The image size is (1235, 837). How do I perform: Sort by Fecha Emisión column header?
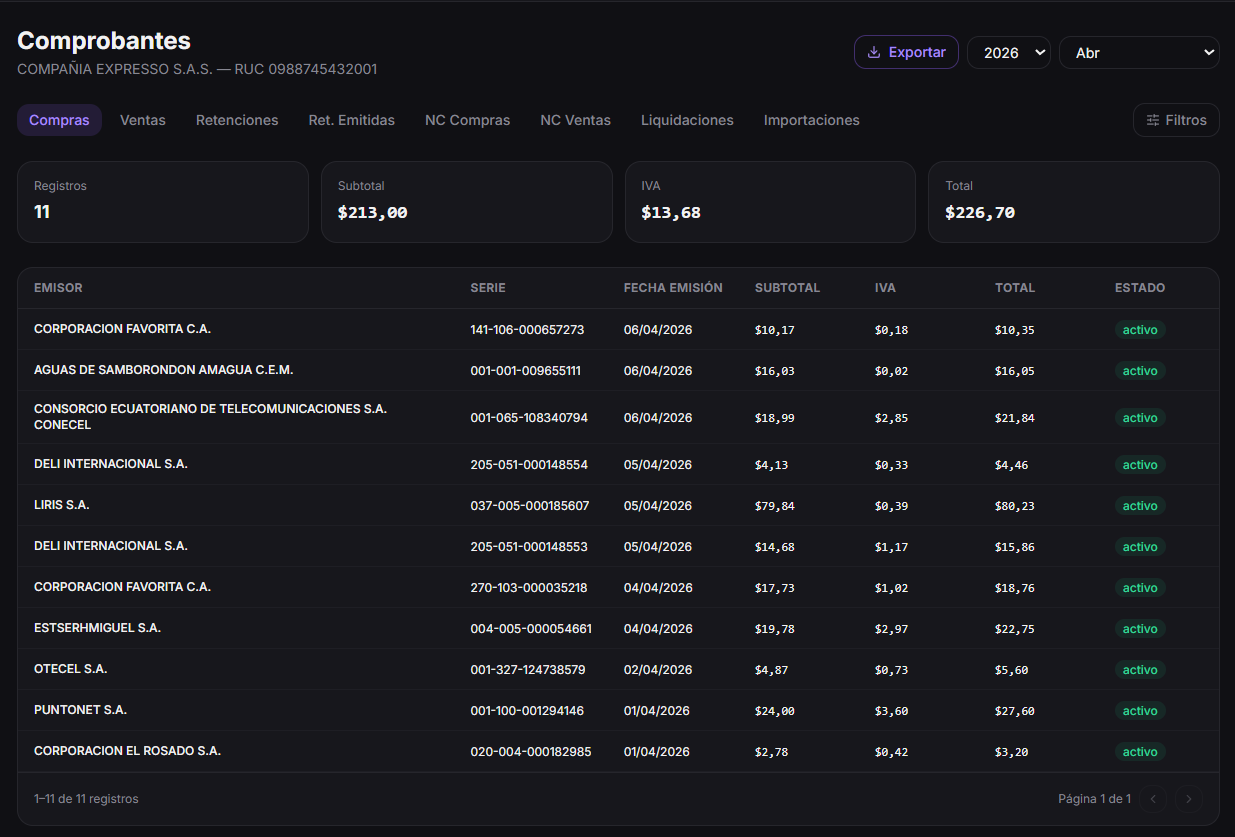pos(673,288)
